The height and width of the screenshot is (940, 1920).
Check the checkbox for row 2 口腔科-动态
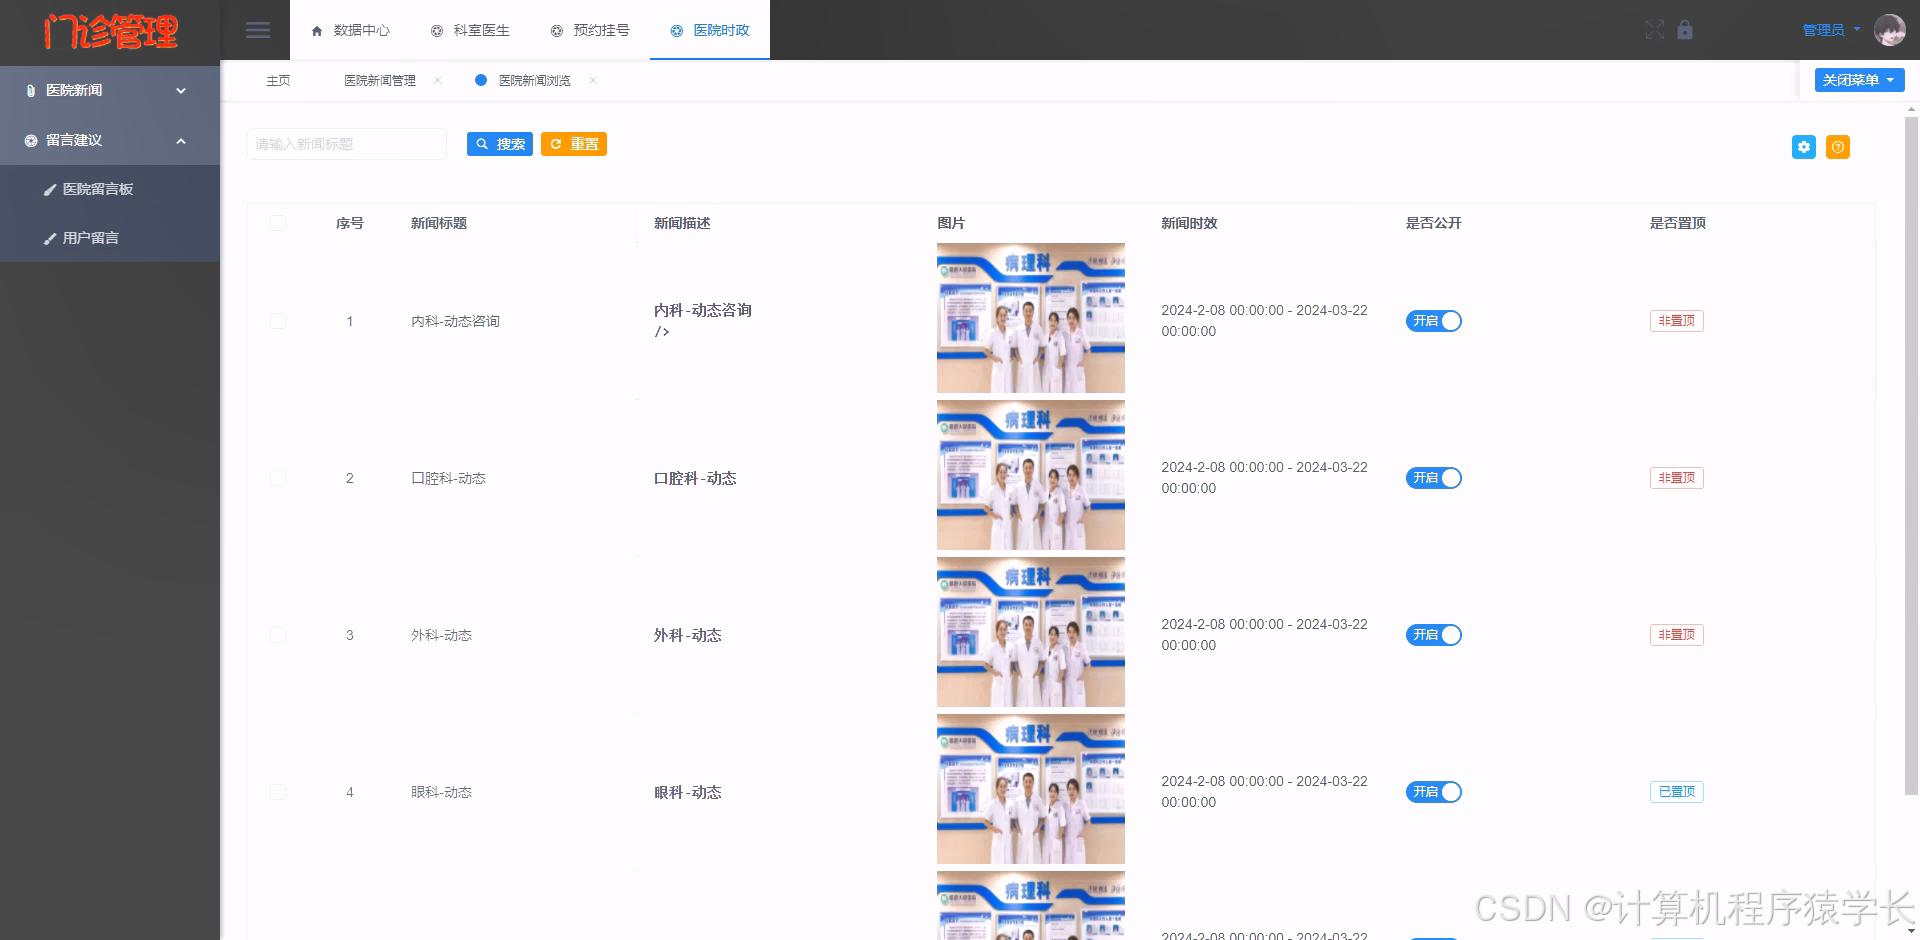pyautogui.click(x=278, y=478)
